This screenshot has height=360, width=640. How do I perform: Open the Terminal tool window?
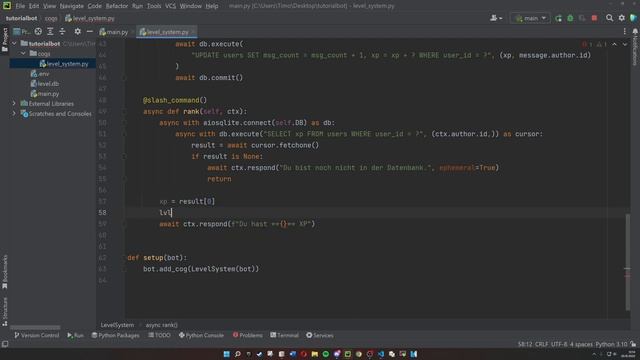click(284, 335)
